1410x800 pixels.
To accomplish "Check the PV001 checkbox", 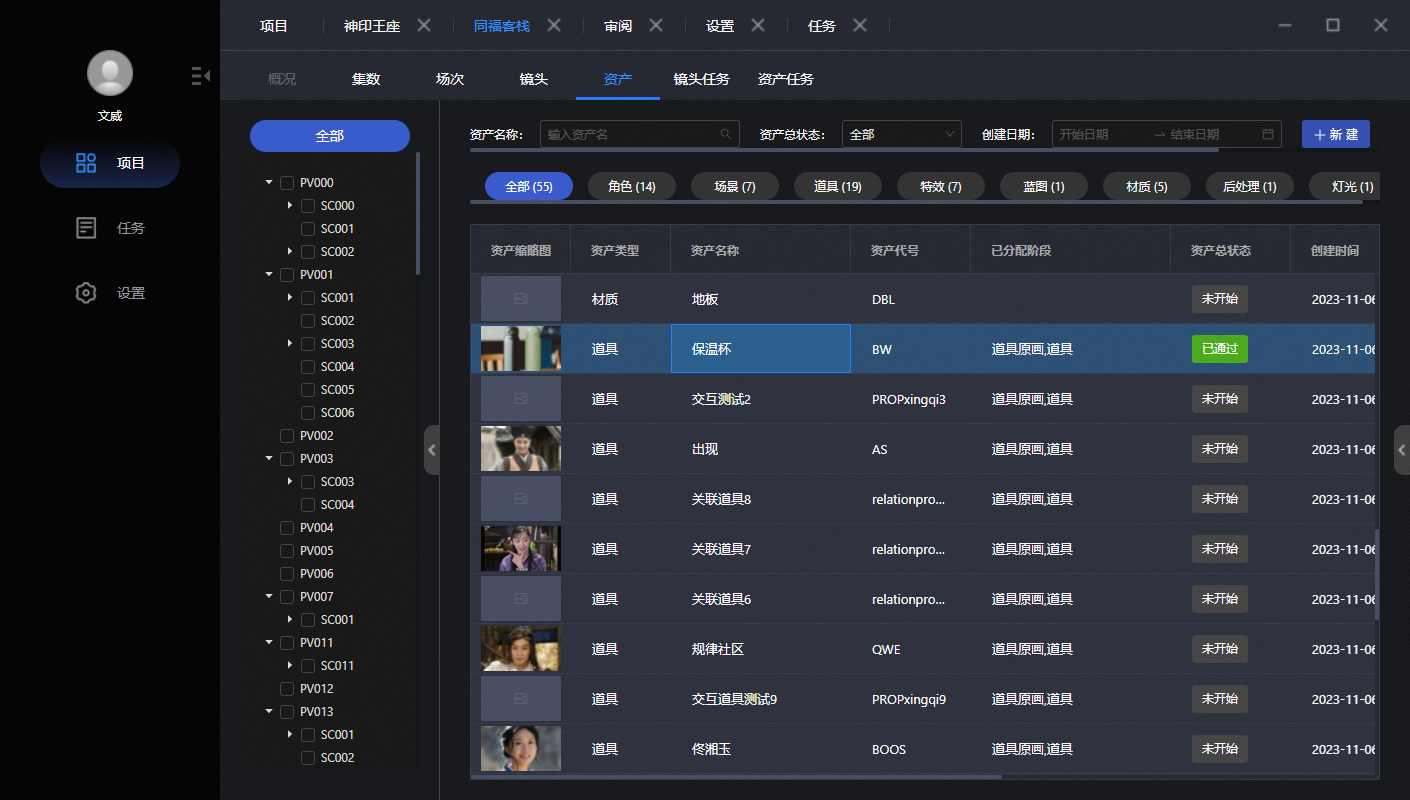I will 287,275.
